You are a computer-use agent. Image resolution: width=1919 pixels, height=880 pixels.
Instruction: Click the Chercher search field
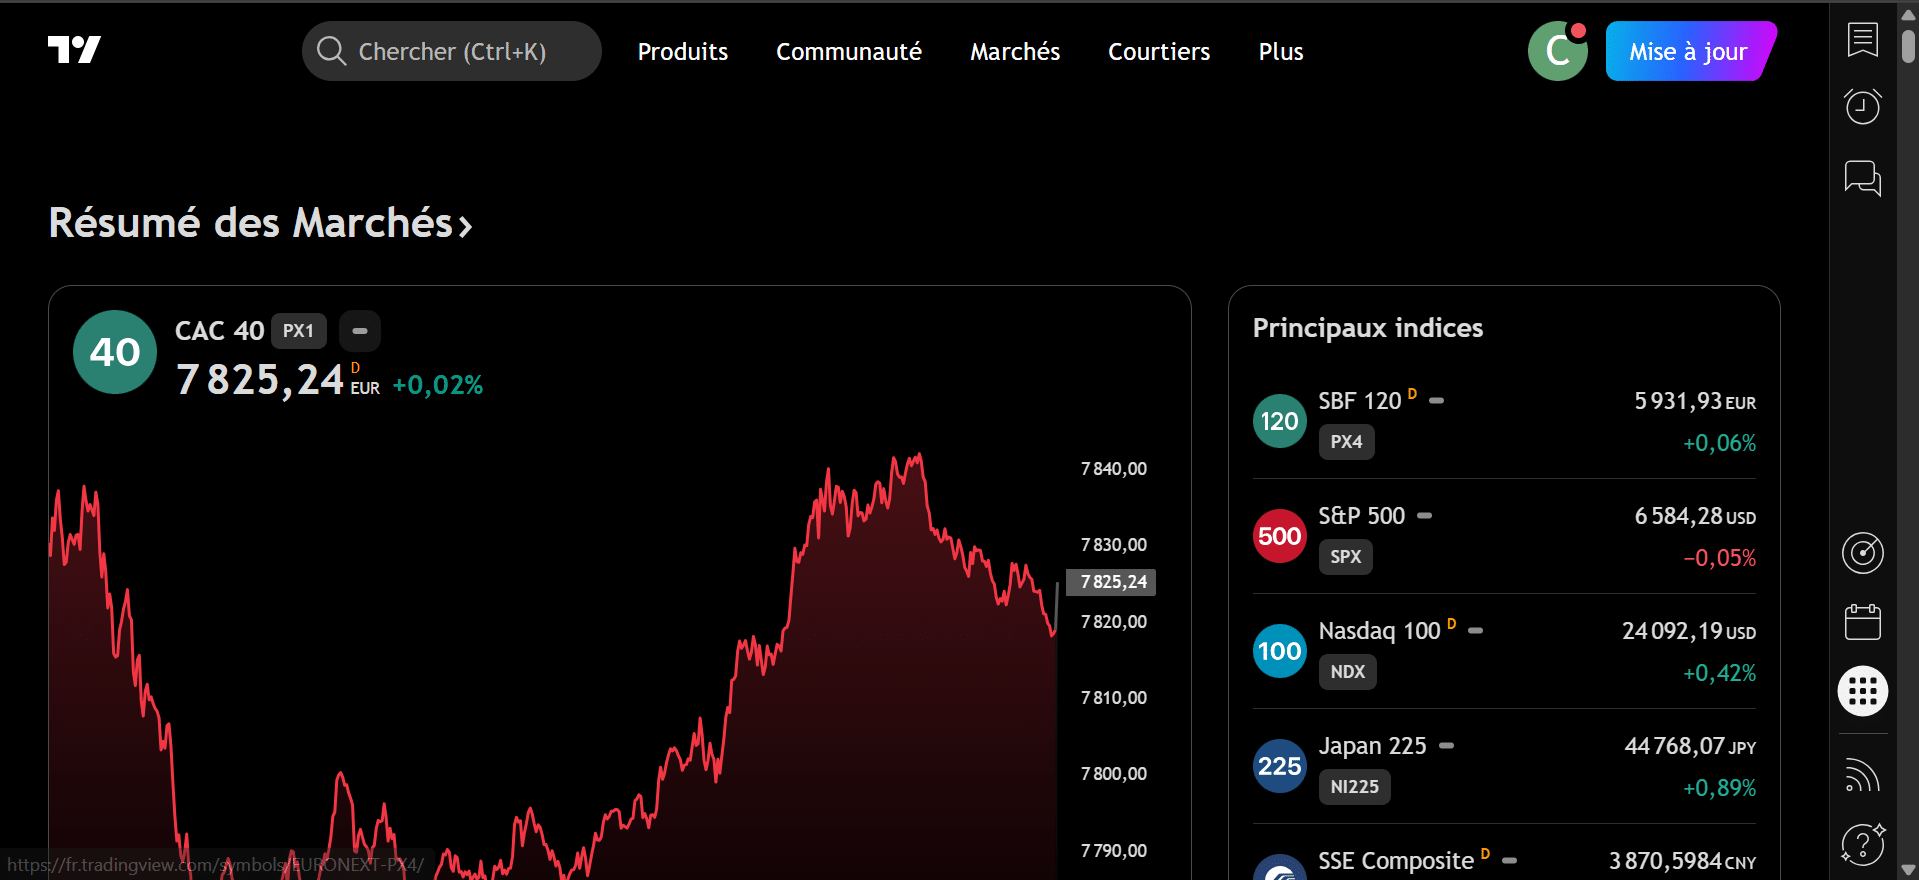point(452,52)
